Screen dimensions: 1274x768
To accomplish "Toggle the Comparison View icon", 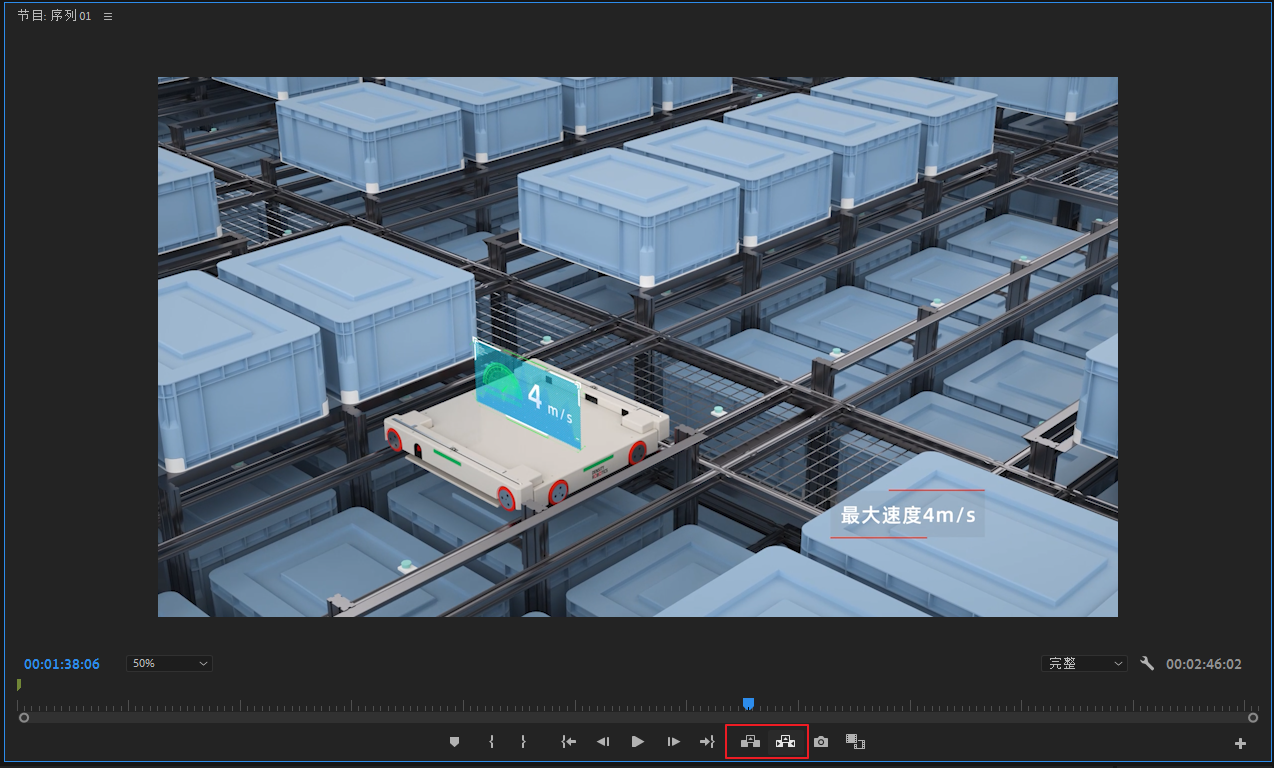I will (x=855, y=742).
